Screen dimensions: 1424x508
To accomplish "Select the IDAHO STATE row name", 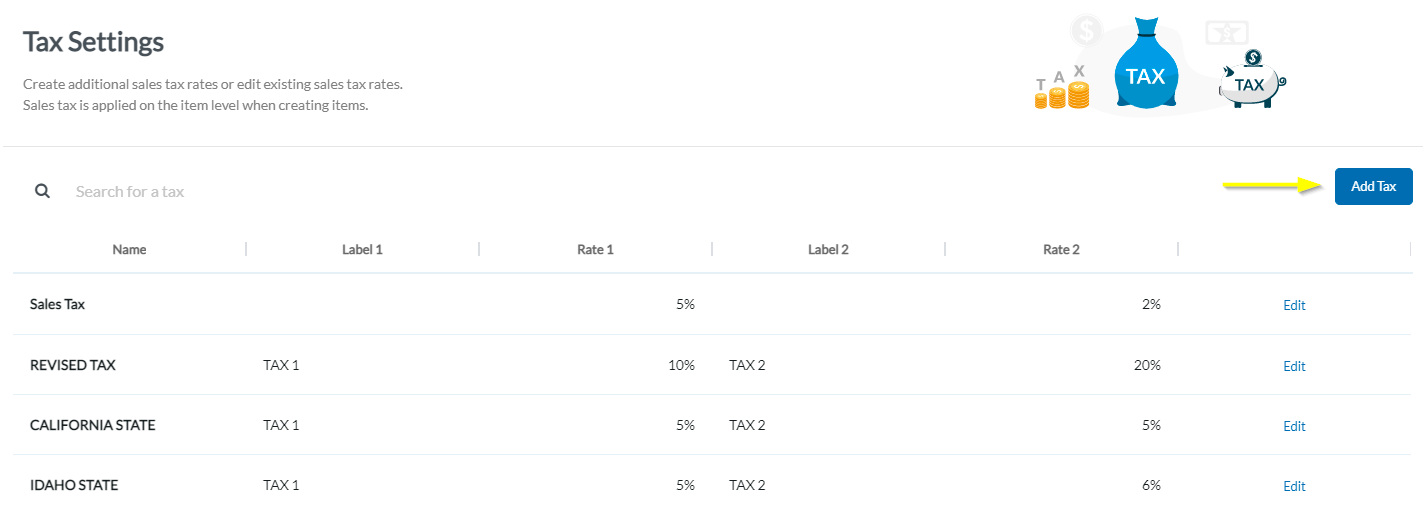I will click(74, 485).
